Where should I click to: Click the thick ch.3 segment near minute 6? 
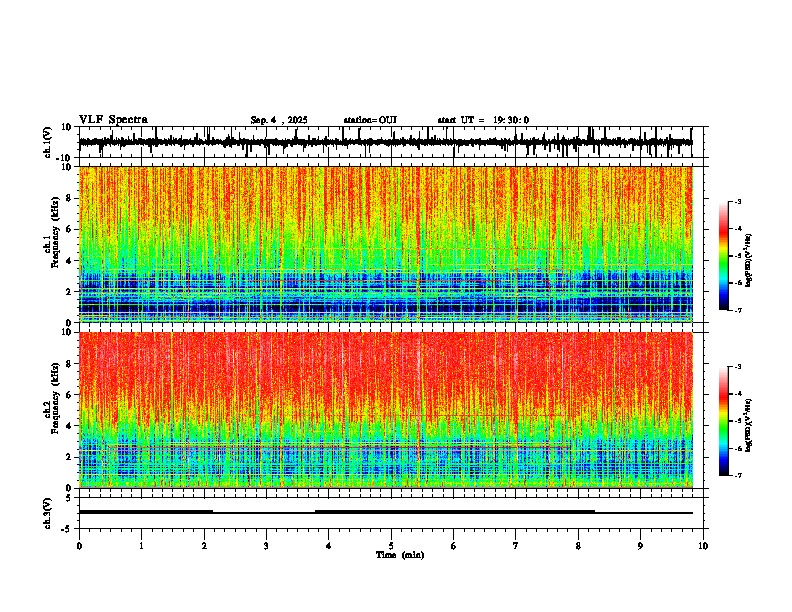click(455, 512)
